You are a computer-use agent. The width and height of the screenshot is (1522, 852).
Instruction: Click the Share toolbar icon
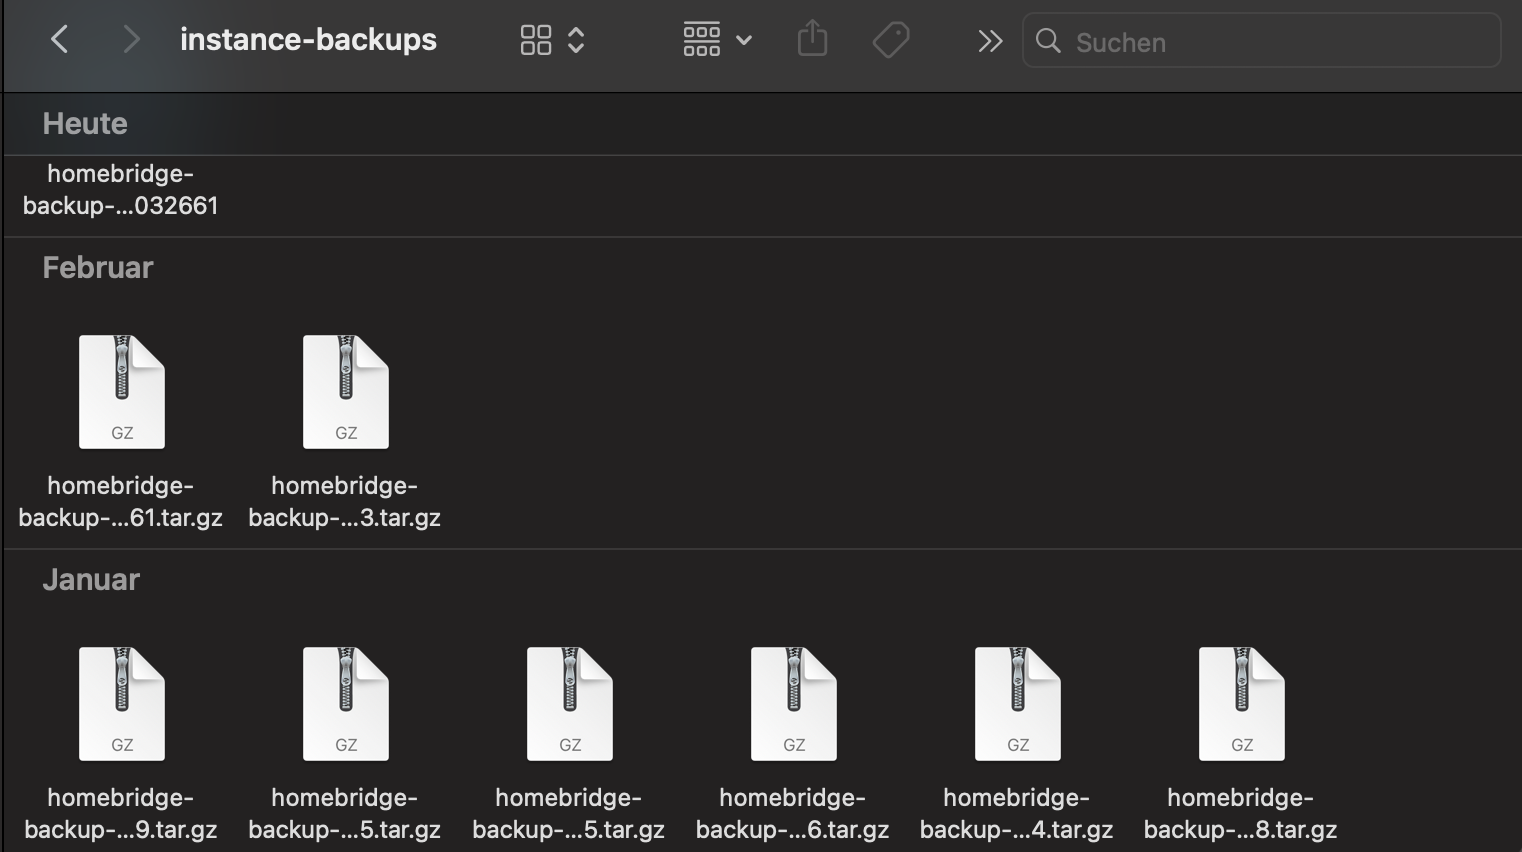click(x=812, y=40)
